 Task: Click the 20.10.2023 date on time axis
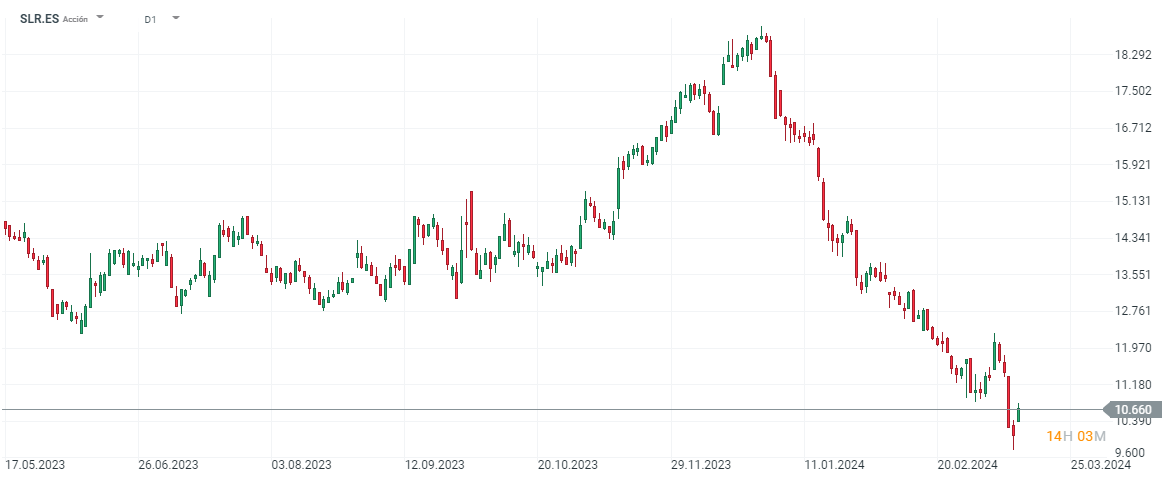567,465
